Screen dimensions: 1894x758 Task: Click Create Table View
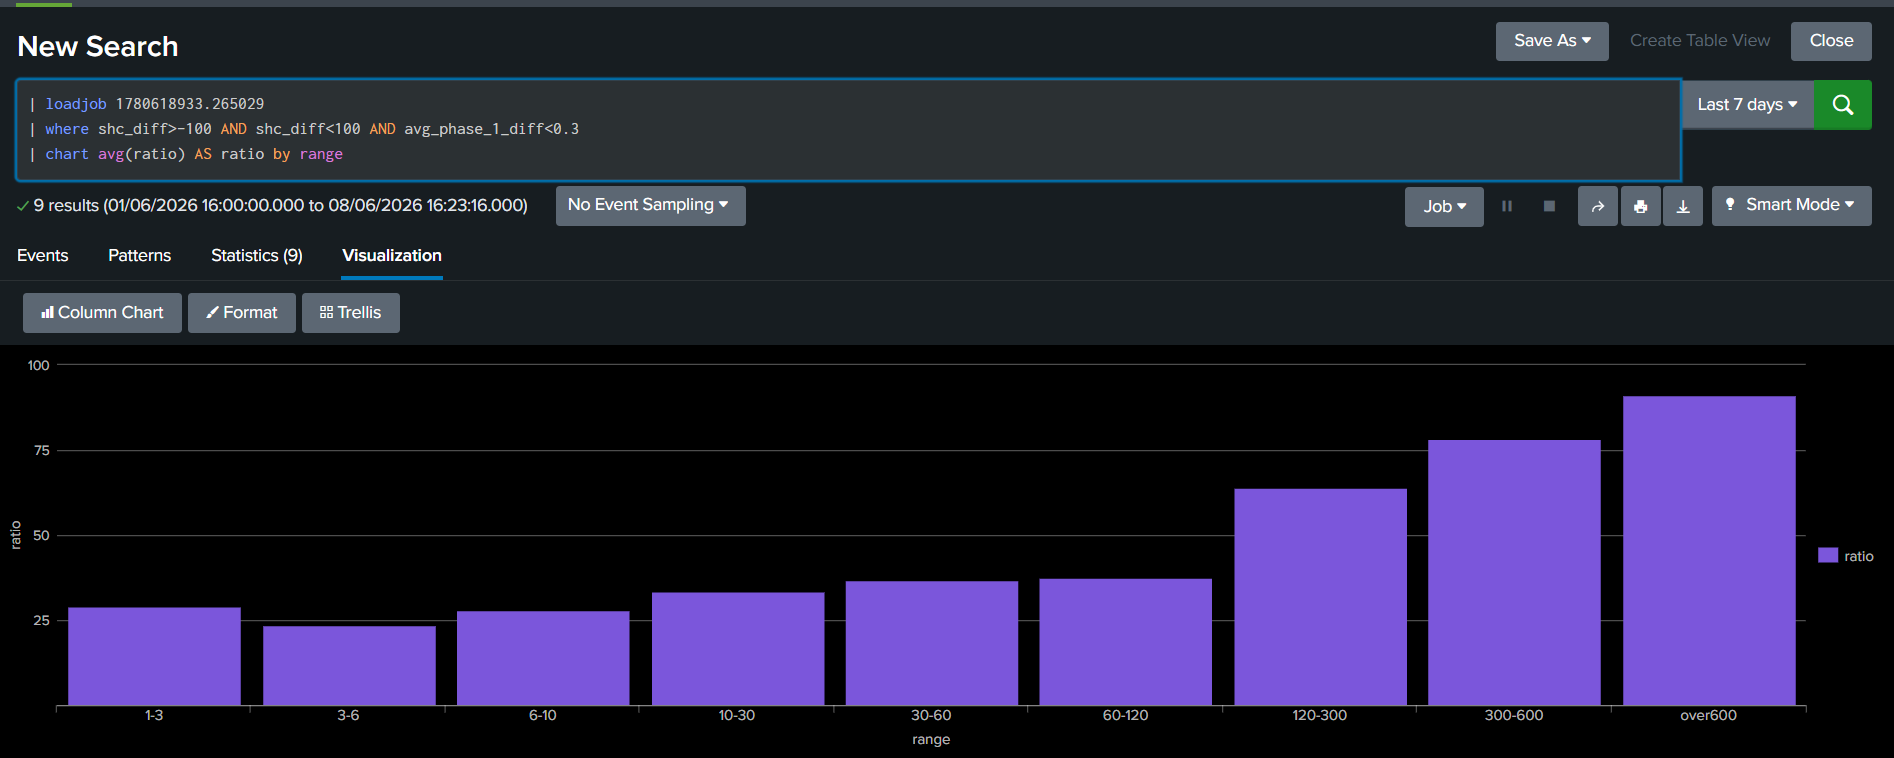[1700, 41]
